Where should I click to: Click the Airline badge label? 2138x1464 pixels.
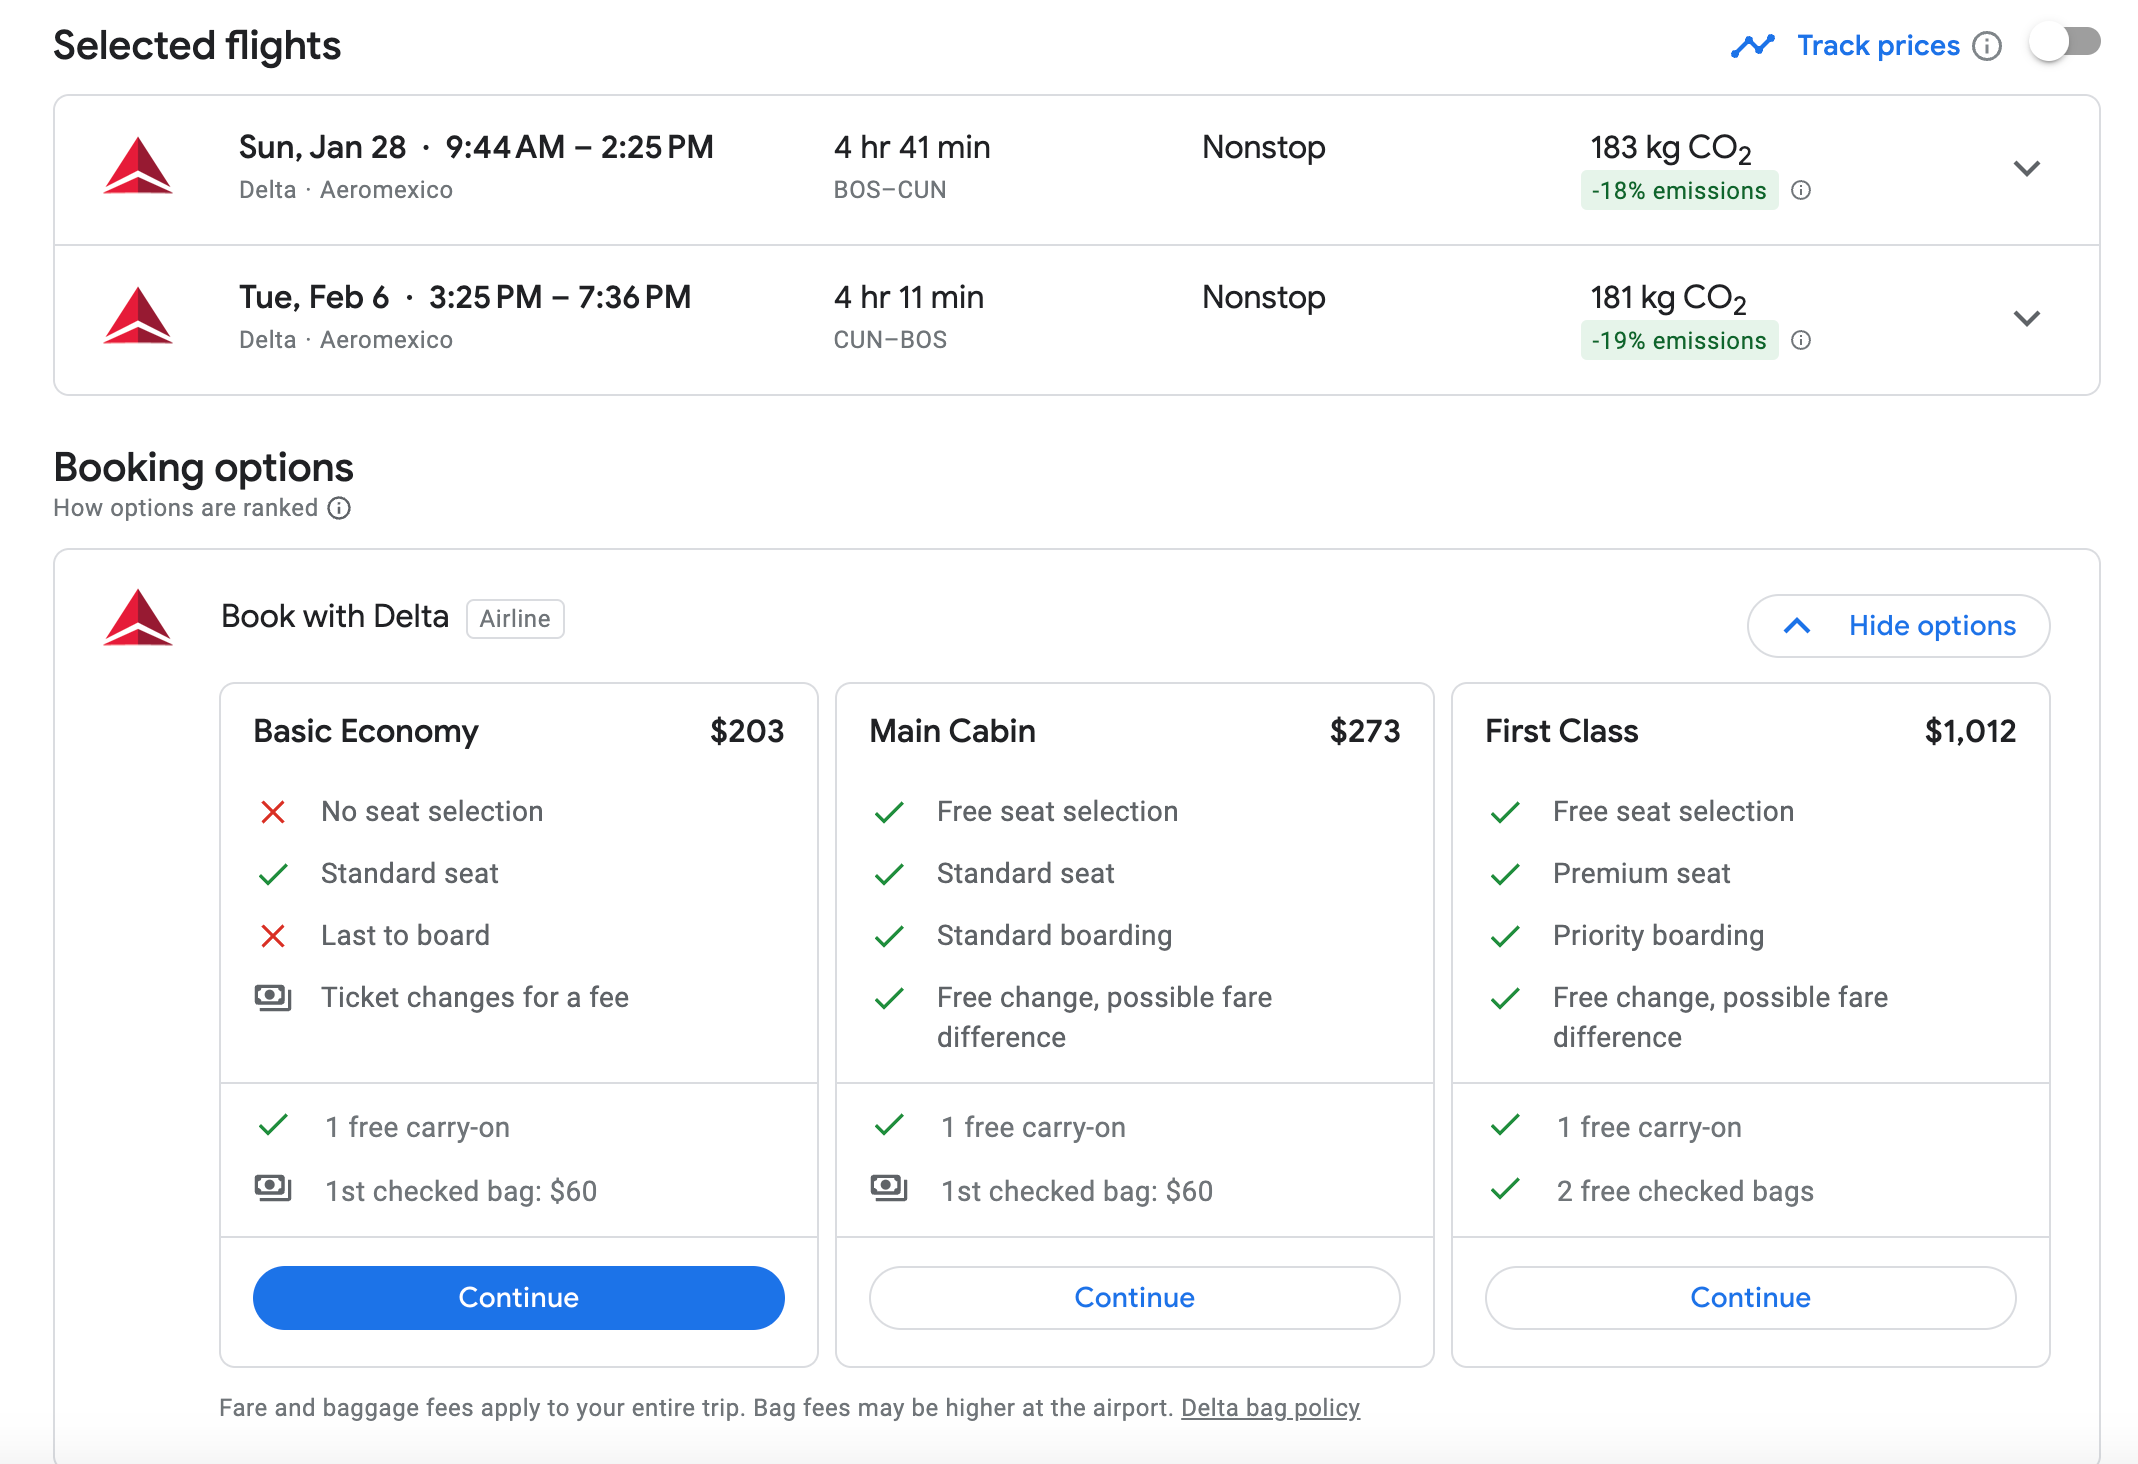[x=515, y=619]
